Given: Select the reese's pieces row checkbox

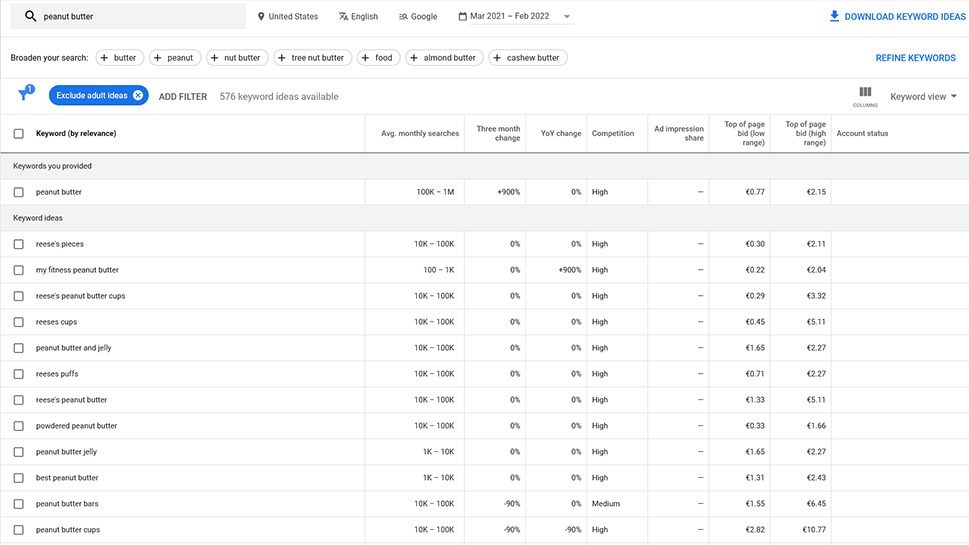Looking at the screenshot, I should [x=19, y=244].
